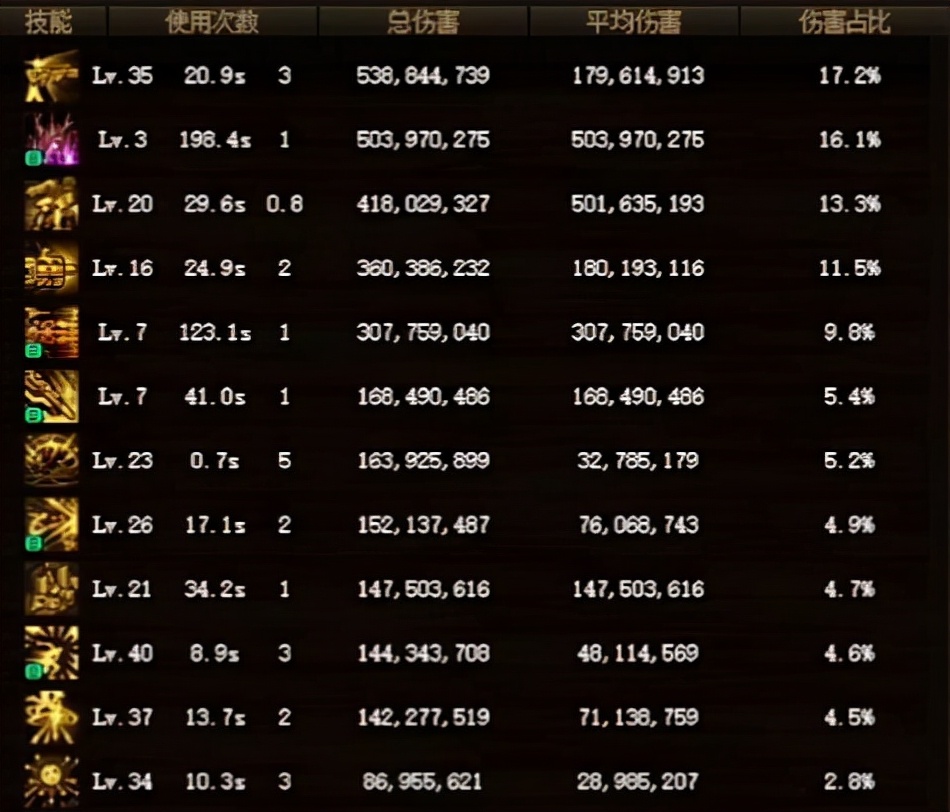The image size is (950, 812).
Task: Select the Lv.34 sun-shaped skill icon
Action: point(51,782)
